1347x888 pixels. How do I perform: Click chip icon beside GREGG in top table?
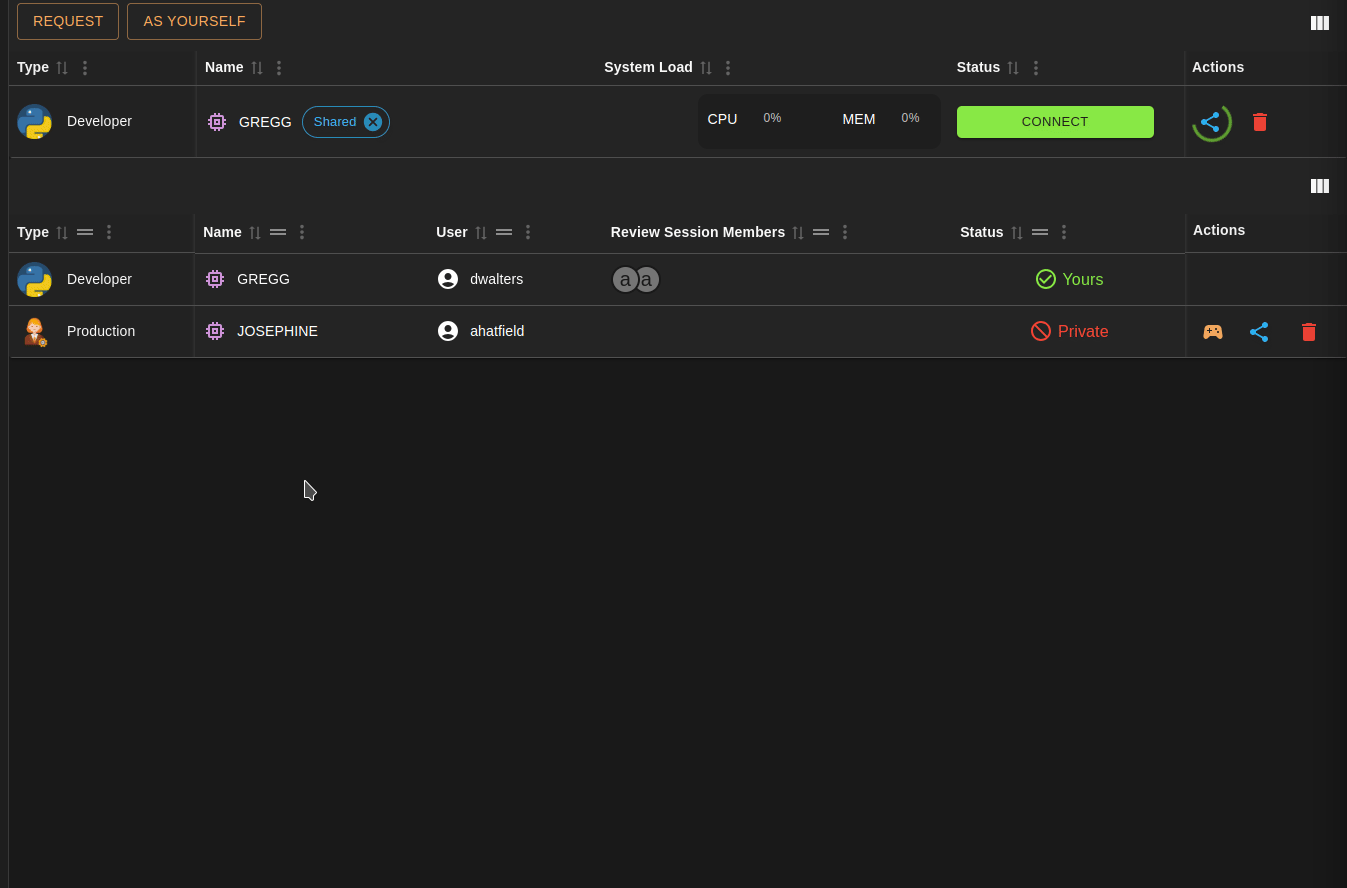click(x=217, y=122)
